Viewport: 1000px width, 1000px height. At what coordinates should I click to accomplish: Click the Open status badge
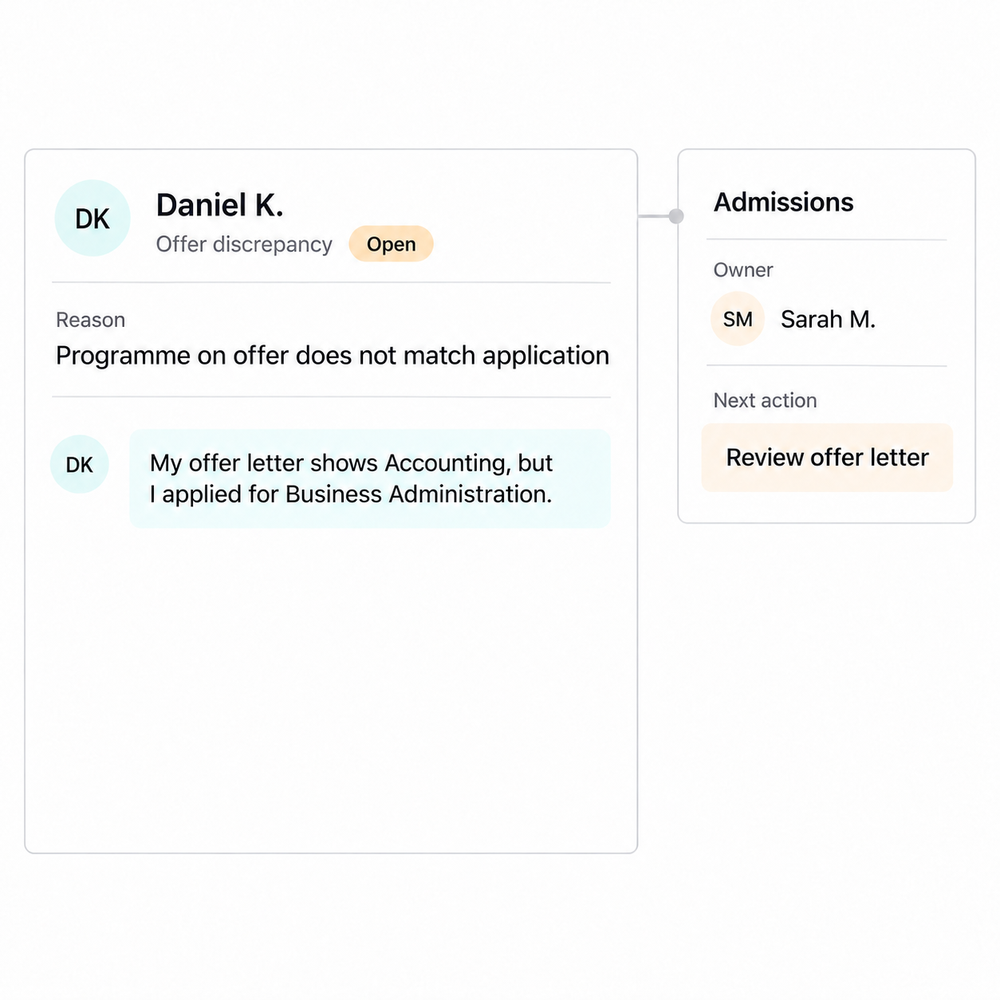(391, 244)
